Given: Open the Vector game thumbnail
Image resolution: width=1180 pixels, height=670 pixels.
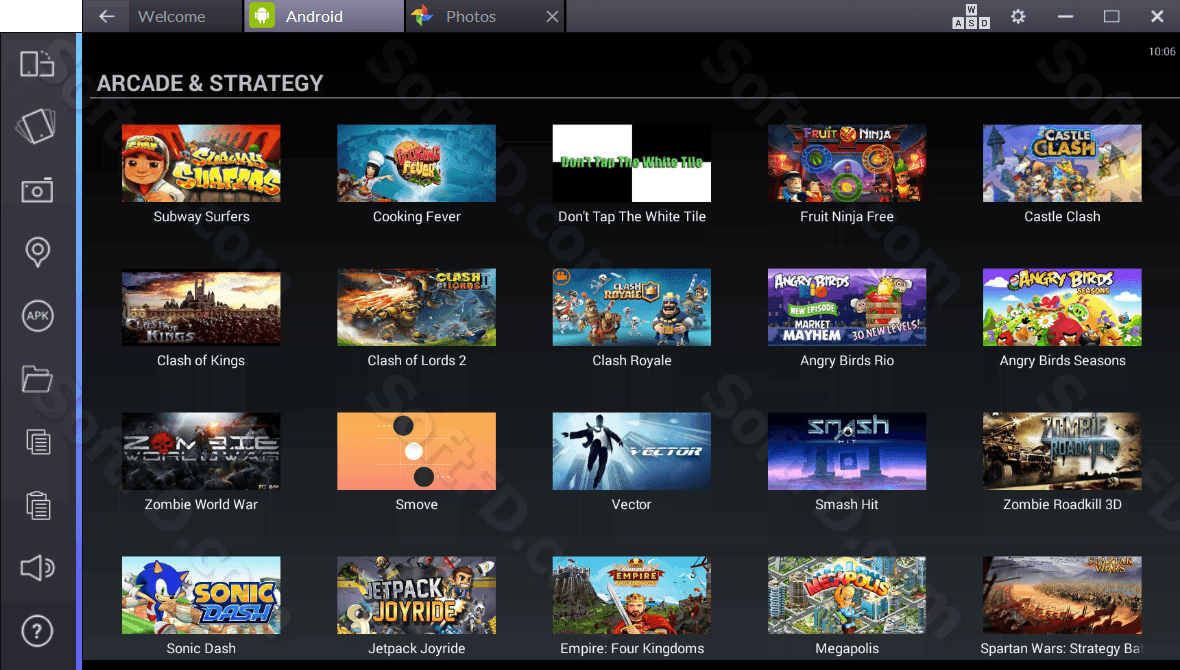Looking at the screenshot, I should pos(631,451).
